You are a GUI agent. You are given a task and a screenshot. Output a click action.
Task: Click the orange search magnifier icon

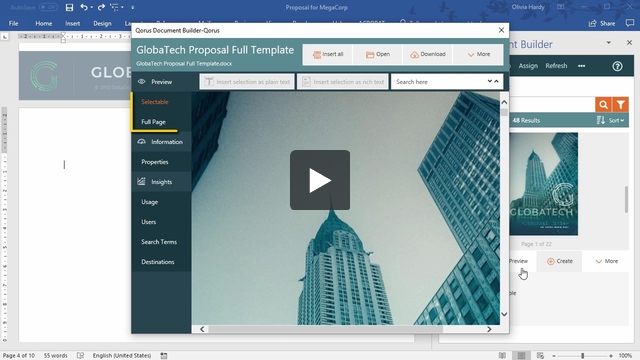tap(603, 105)
